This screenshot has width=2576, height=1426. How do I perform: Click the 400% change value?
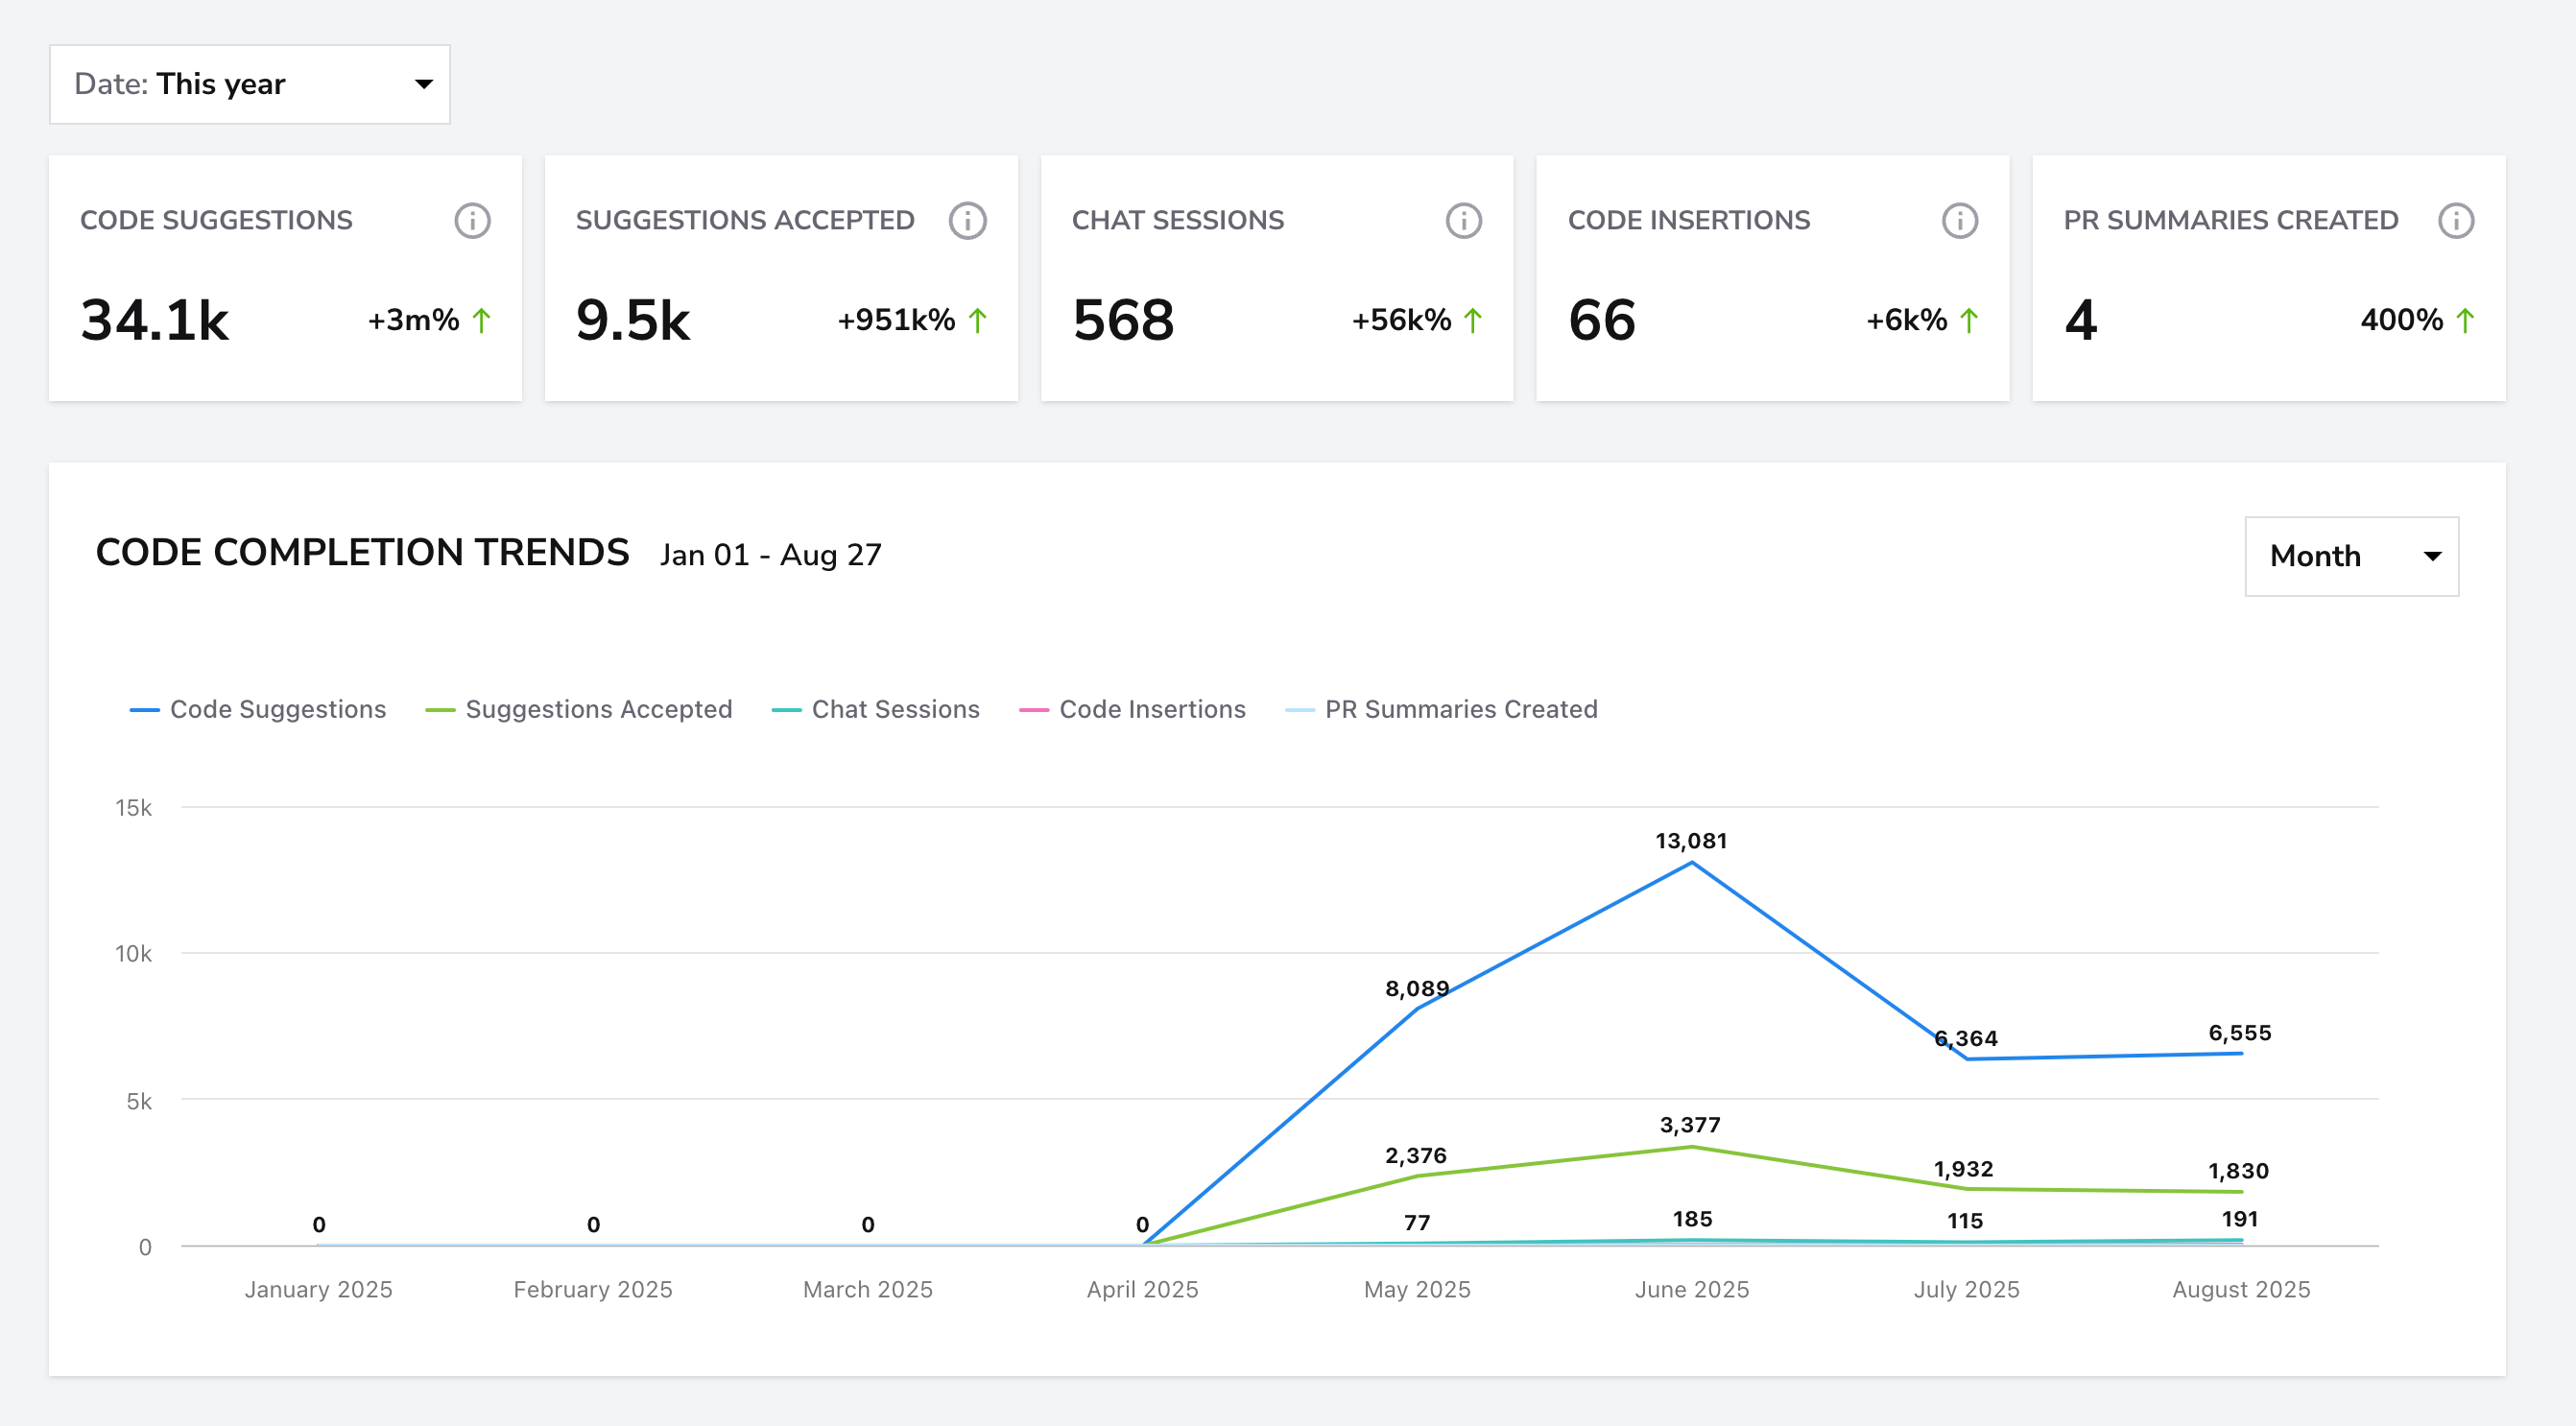coord(2402,320)
